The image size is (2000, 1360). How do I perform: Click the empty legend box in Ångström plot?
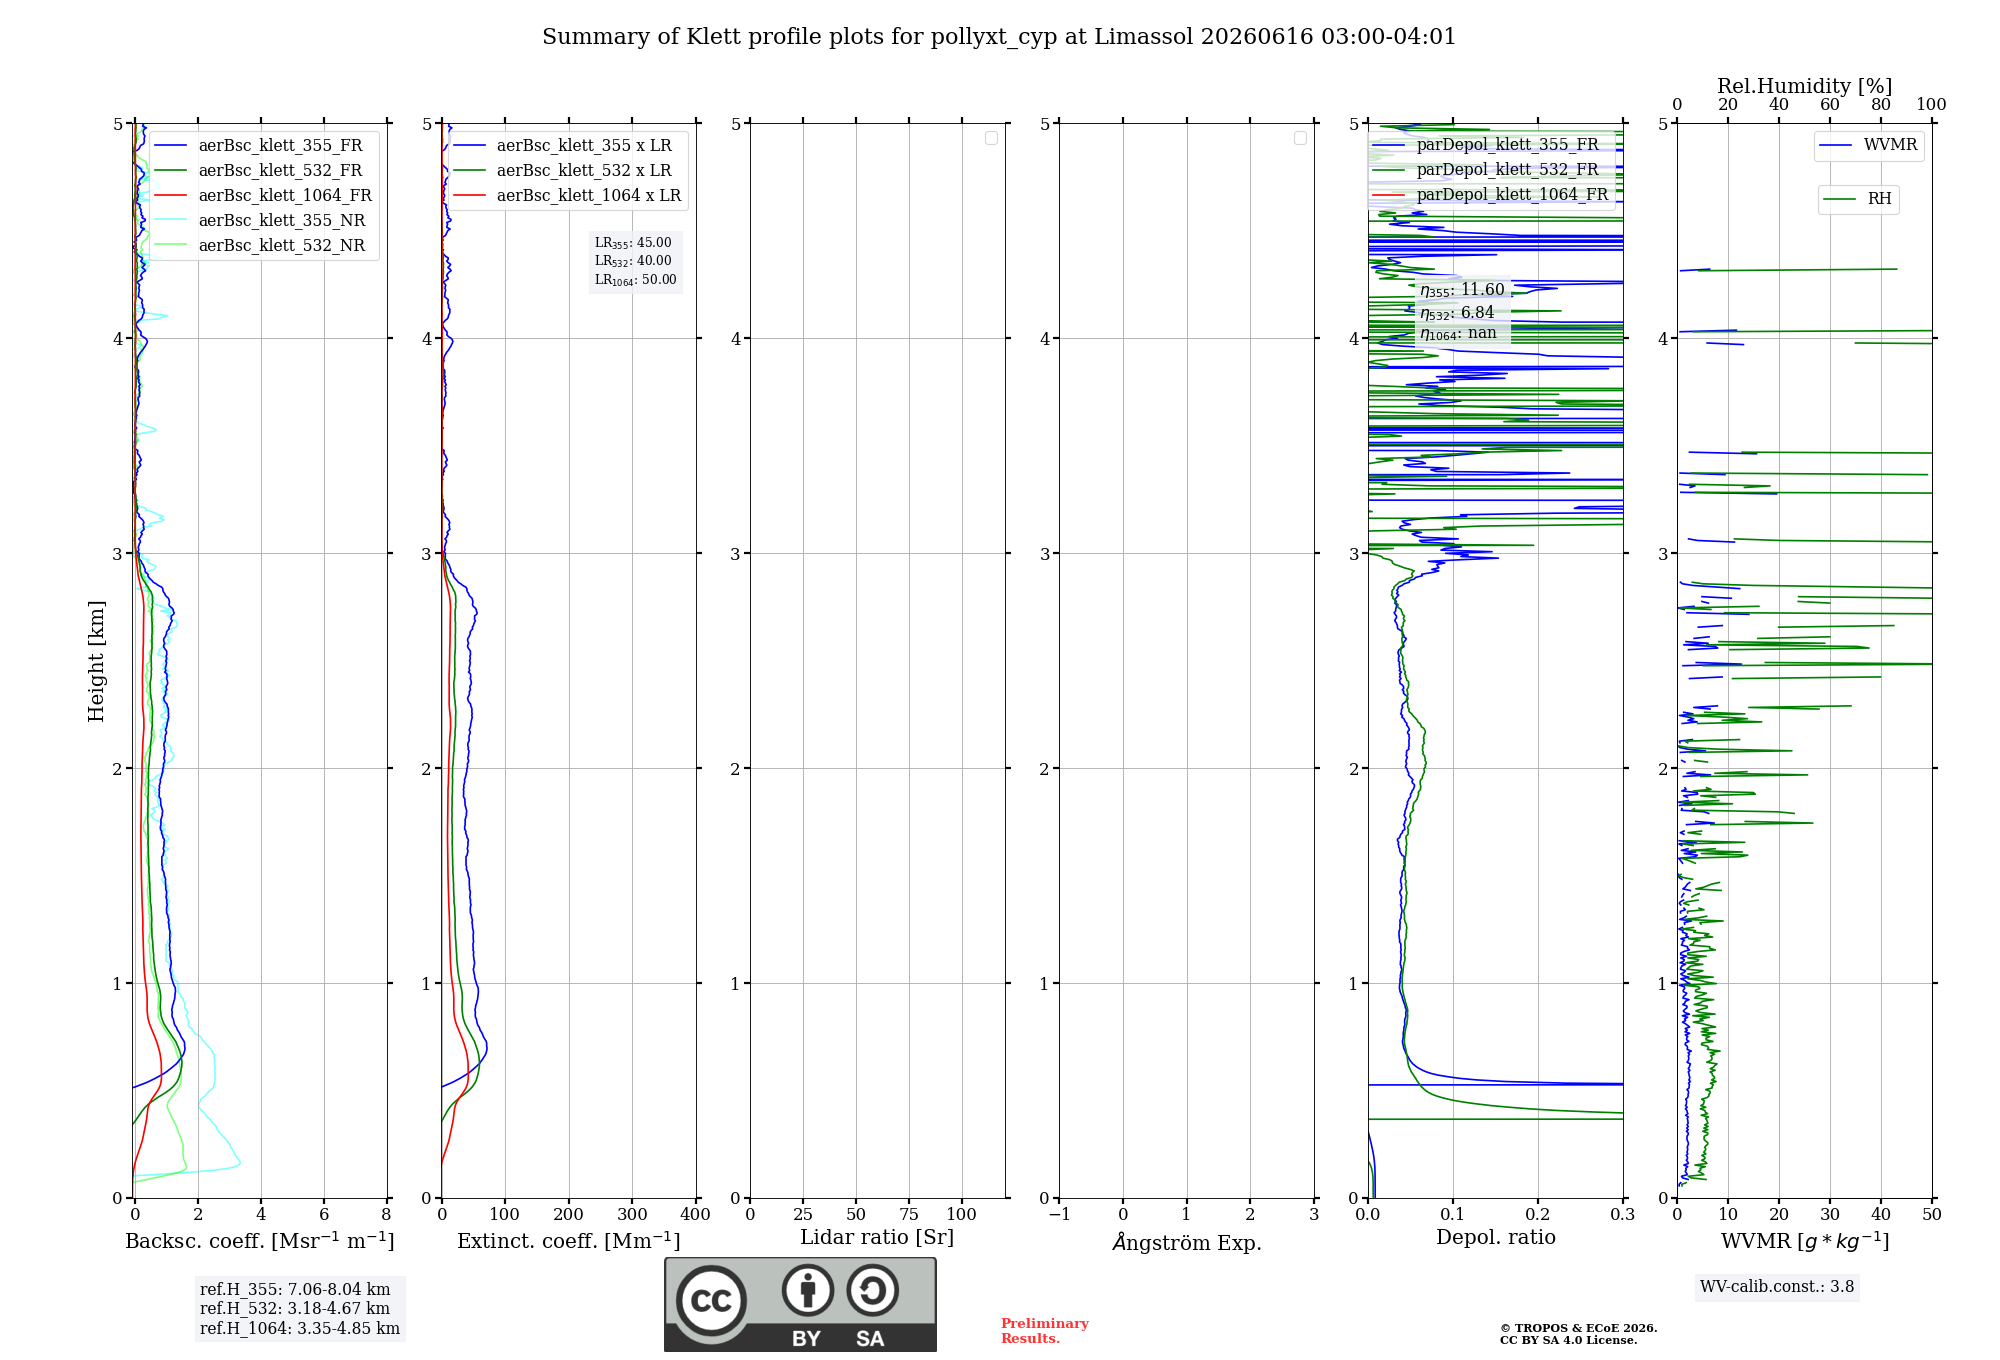coord(1300,138)
